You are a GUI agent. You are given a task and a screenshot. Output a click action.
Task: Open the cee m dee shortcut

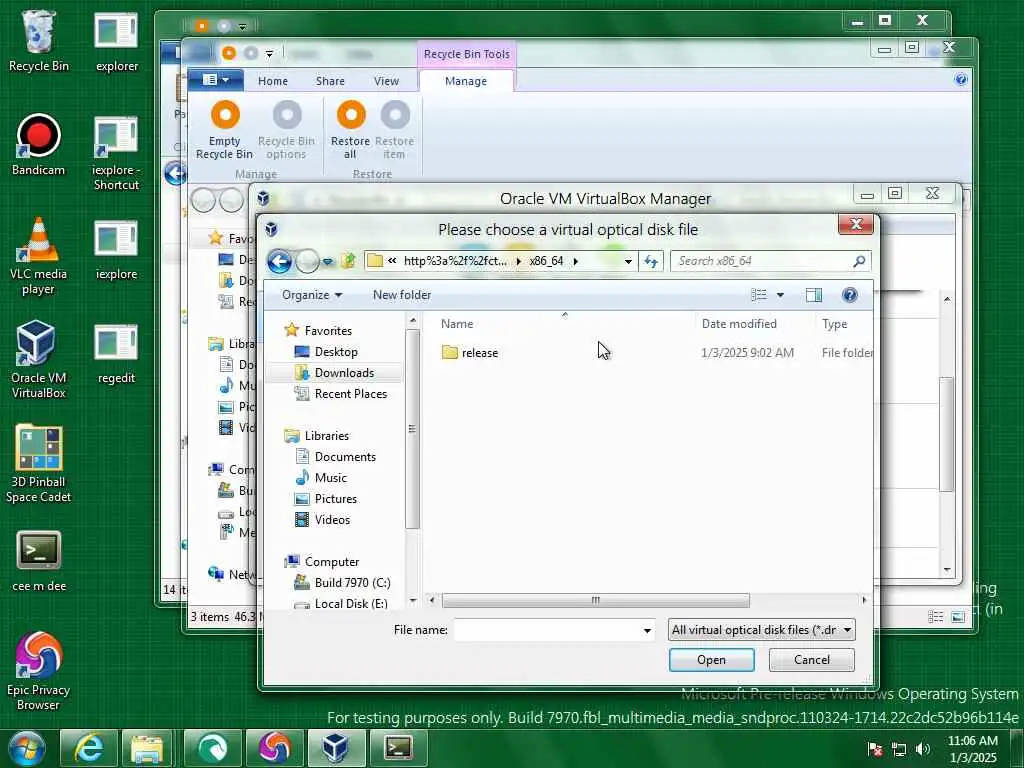(x=39, y=560)
